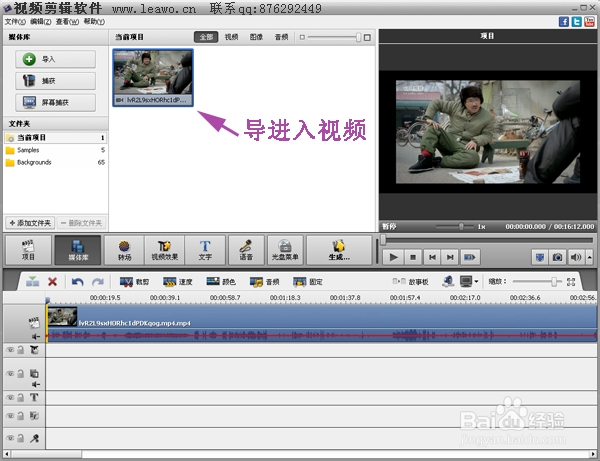Redo the last timeline action
Image resolution: width=600 pixels, height=461 pixels.
click(x=98, y=282)
